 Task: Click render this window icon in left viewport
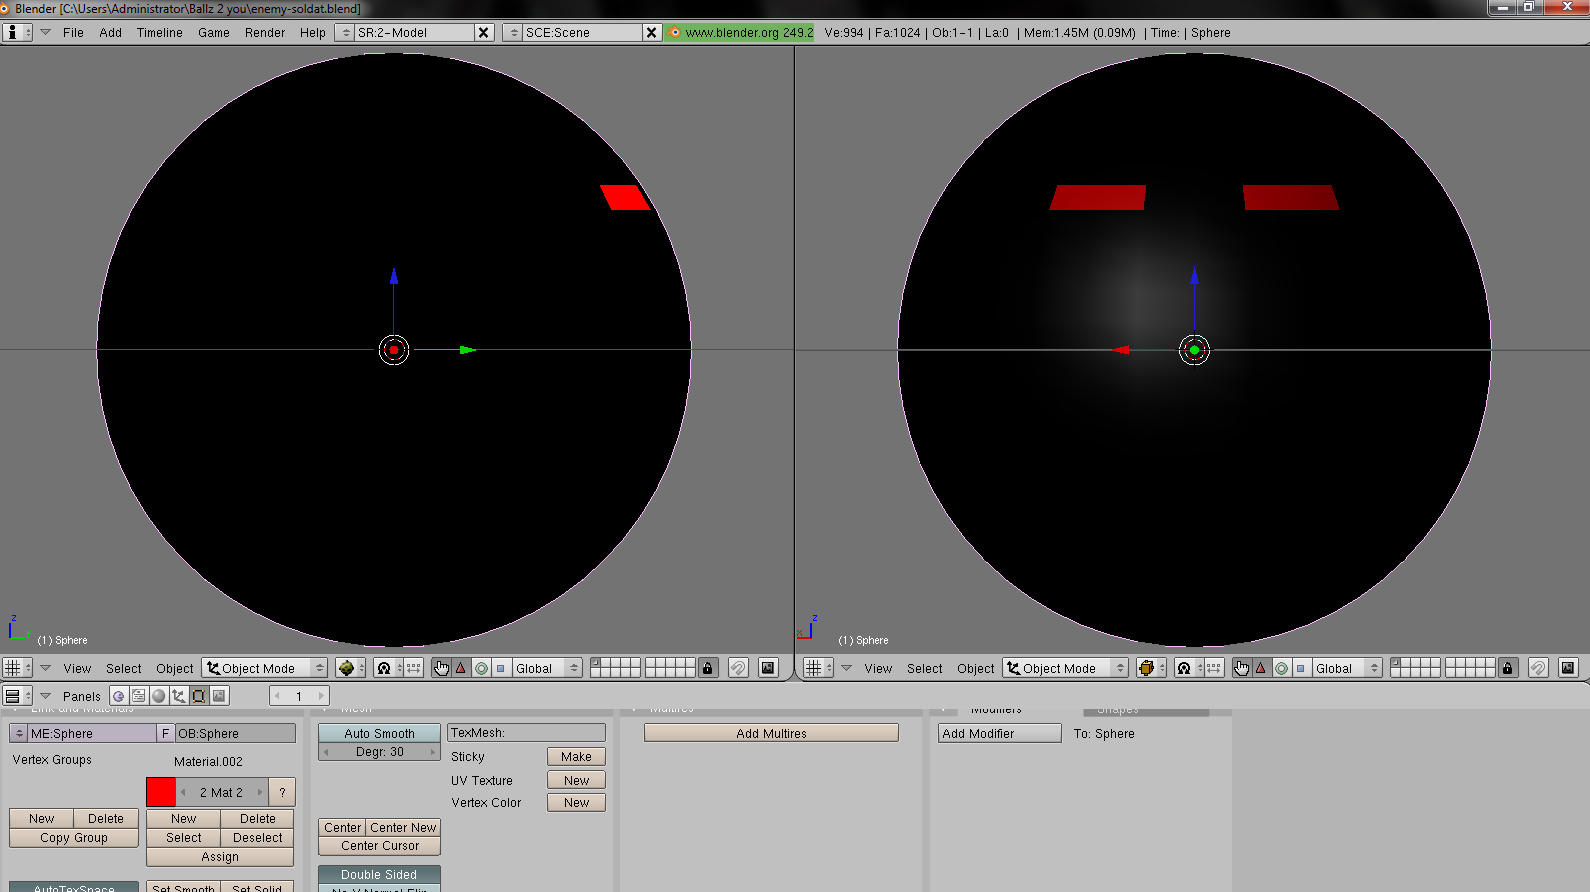(768, 668)
